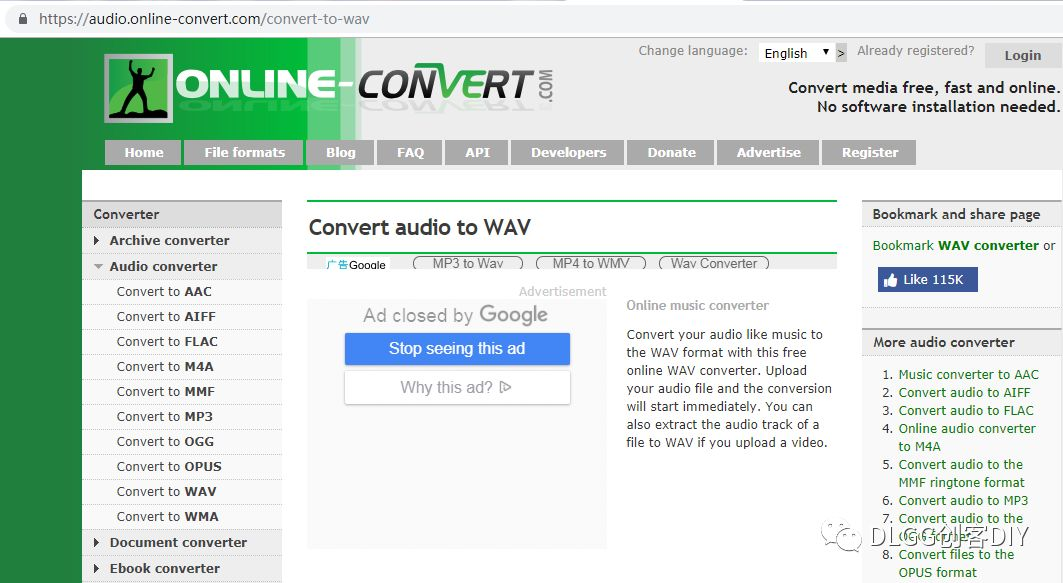Click the AdChoices triangle icon beside 'Why this ad?'
The height and width of the screenshot is (583, 1063).
coord(508,387)
